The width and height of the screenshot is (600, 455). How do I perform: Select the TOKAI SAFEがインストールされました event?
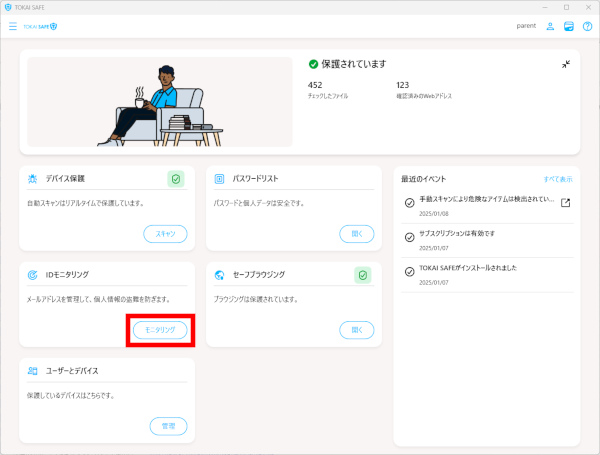coord(468,268)
